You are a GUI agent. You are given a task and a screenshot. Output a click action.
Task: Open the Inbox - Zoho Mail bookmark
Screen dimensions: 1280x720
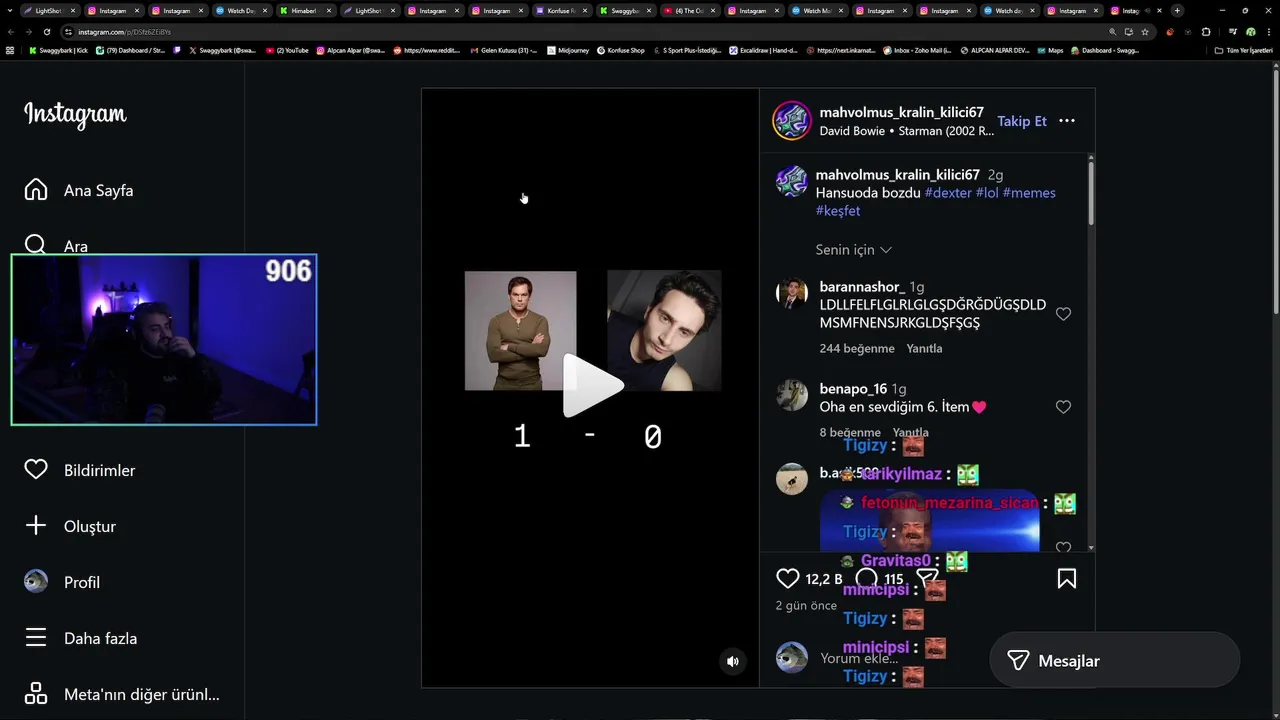coord(917,50)
